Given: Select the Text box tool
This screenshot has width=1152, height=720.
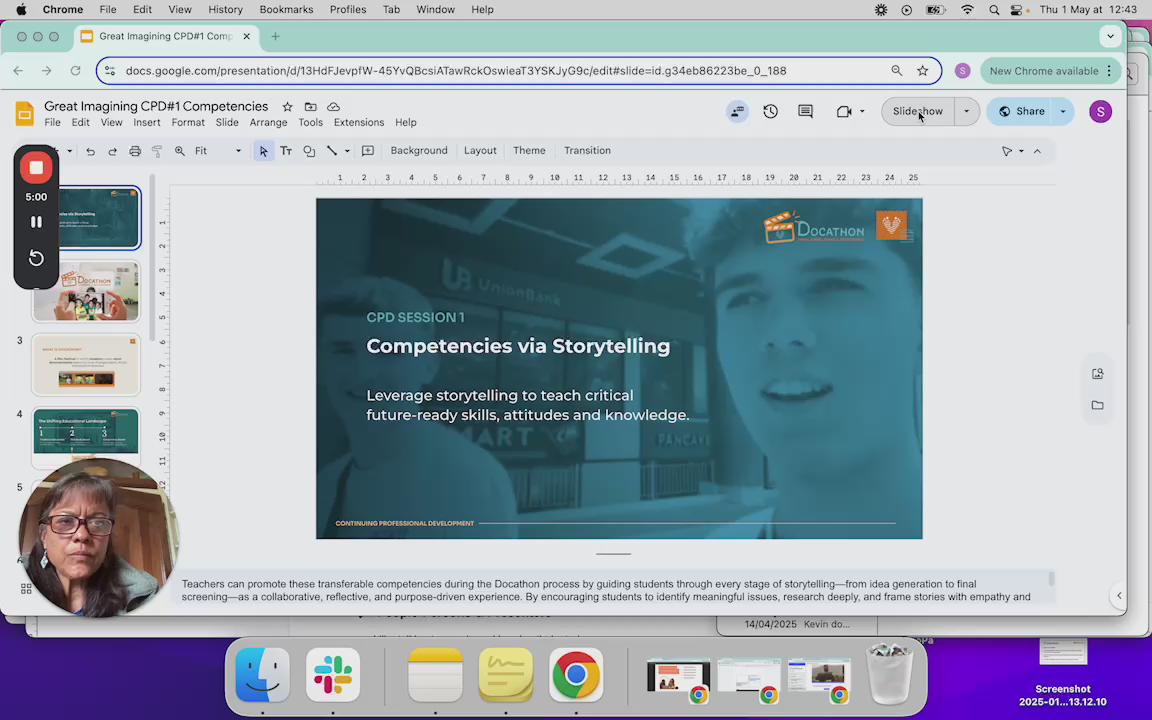Looking at the screenshot, I should (x=286, y=151).
